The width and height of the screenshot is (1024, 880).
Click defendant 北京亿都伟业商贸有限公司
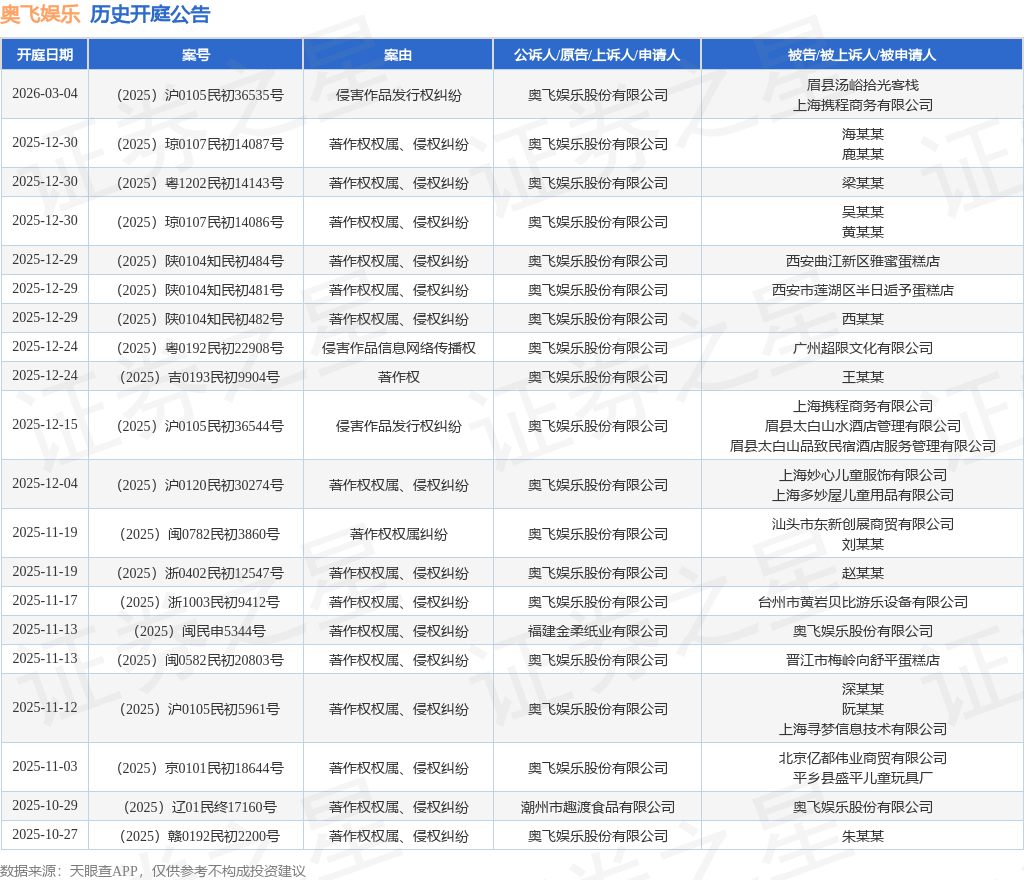(x=862, y=759)
